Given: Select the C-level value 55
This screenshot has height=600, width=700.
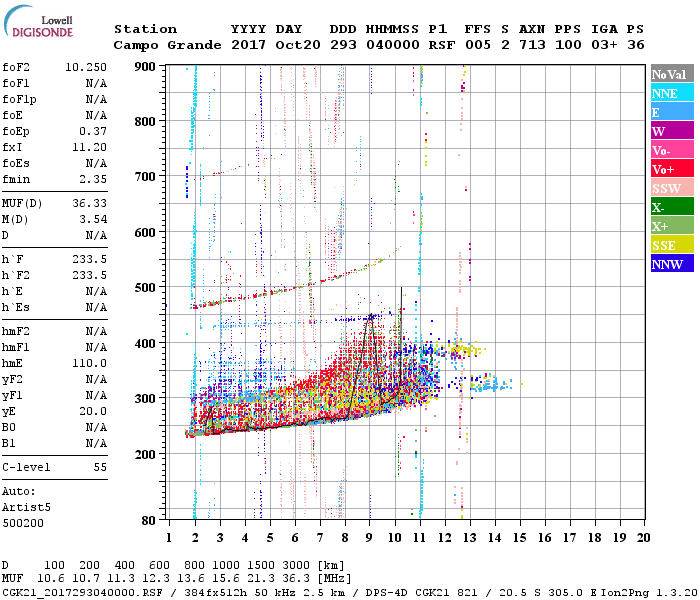Looking at the screenshot, I should (x=100, y=467).
